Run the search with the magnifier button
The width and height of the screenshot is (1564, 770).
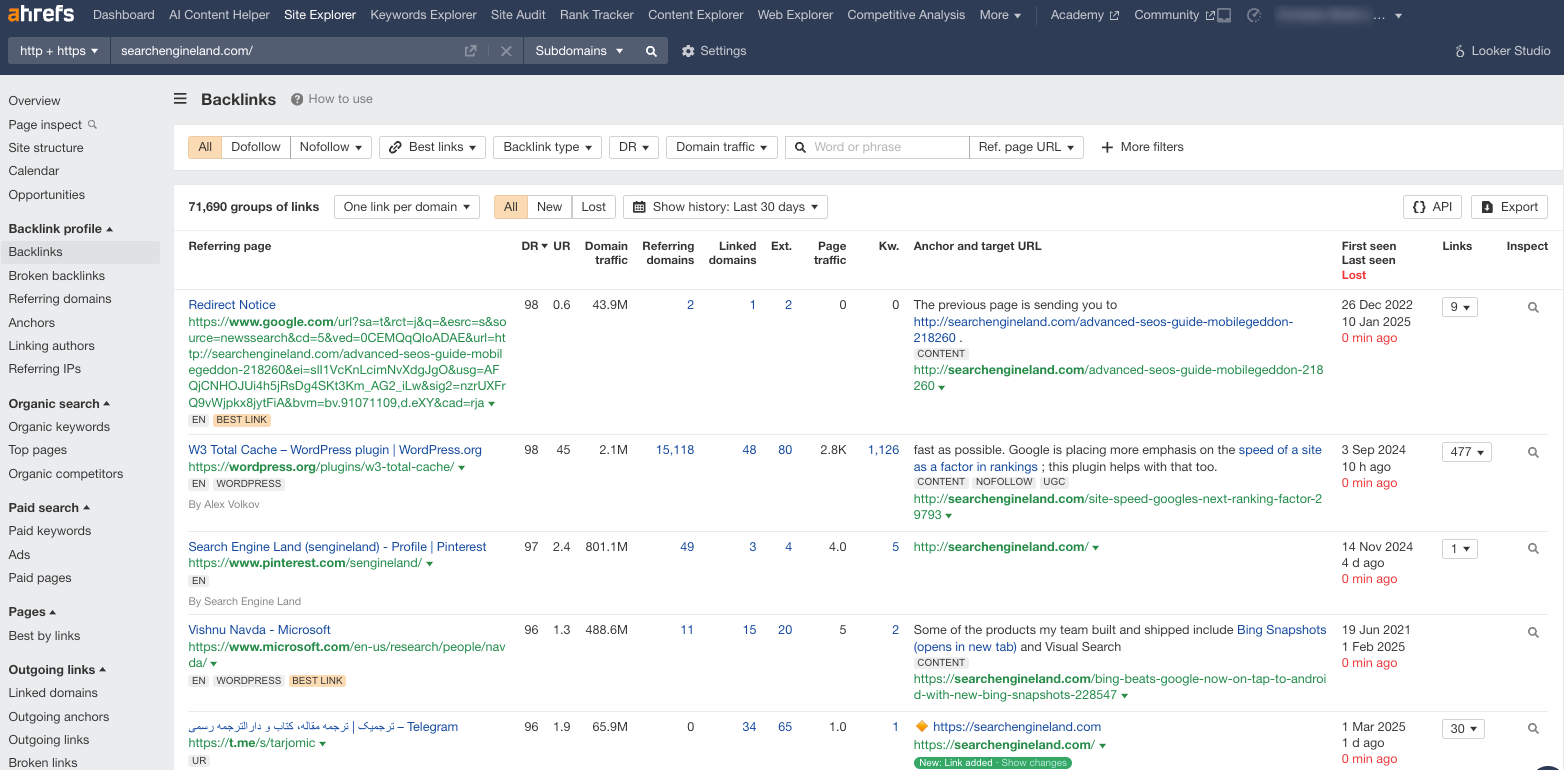click(x=651, y=51)
